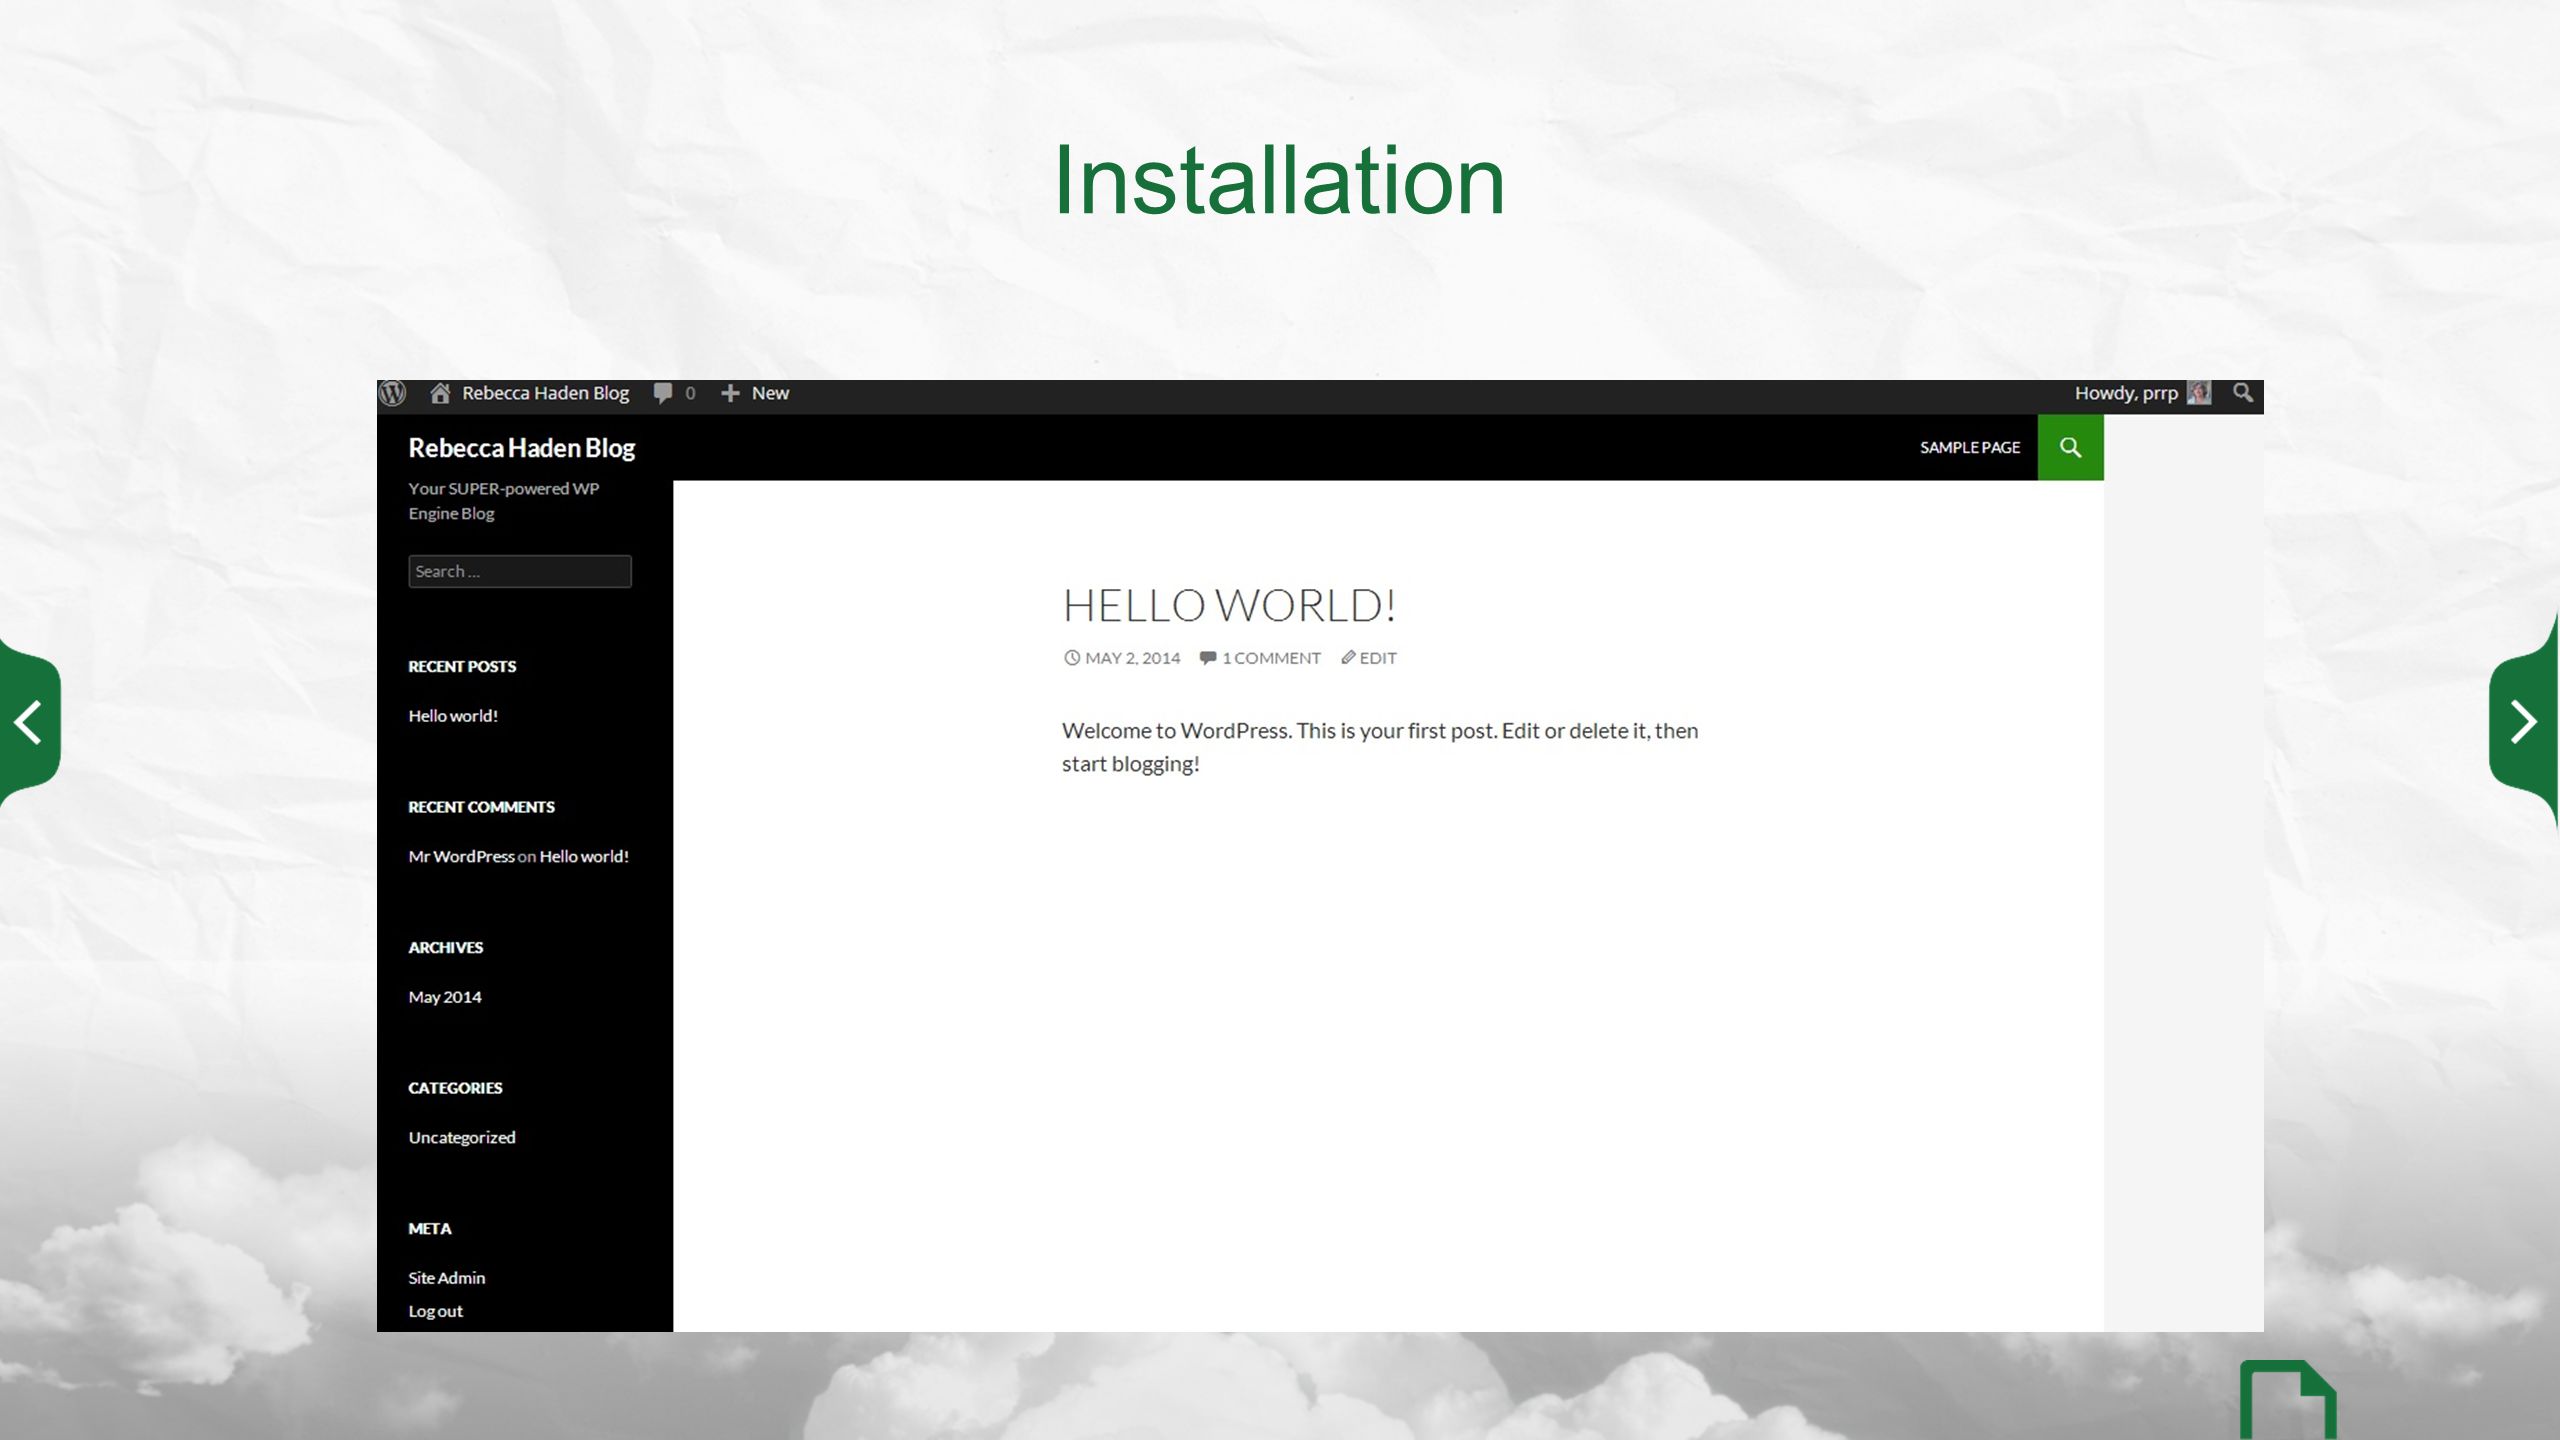This screenshot has width=2560, height=1440.
Task: Open the Uncategorized category
Action: click(x=461, y=1138)
